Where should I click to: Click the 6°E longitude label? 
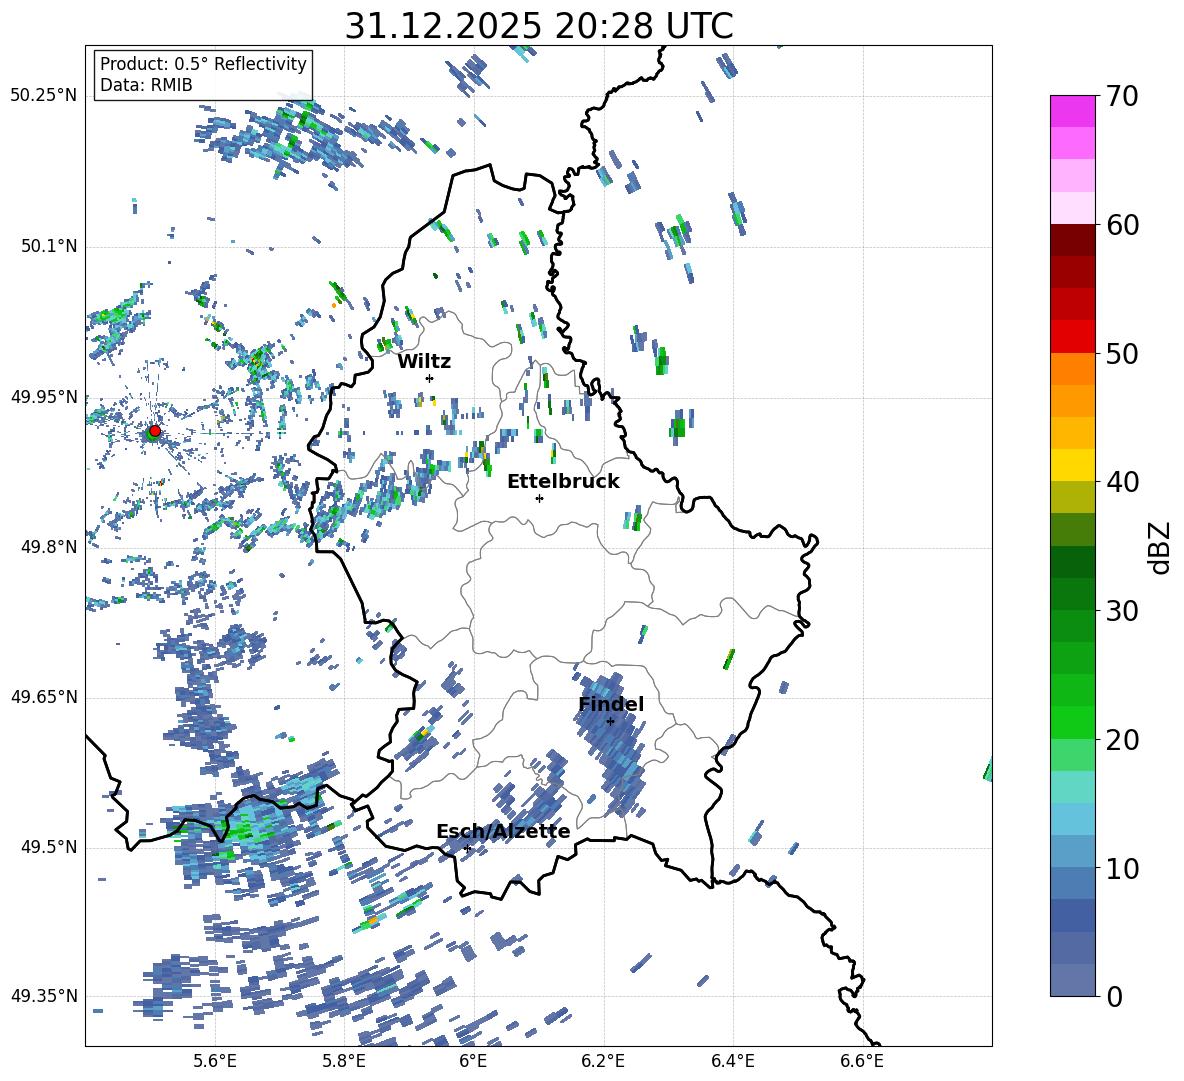pyautogui.click(x=473, y=1061)
